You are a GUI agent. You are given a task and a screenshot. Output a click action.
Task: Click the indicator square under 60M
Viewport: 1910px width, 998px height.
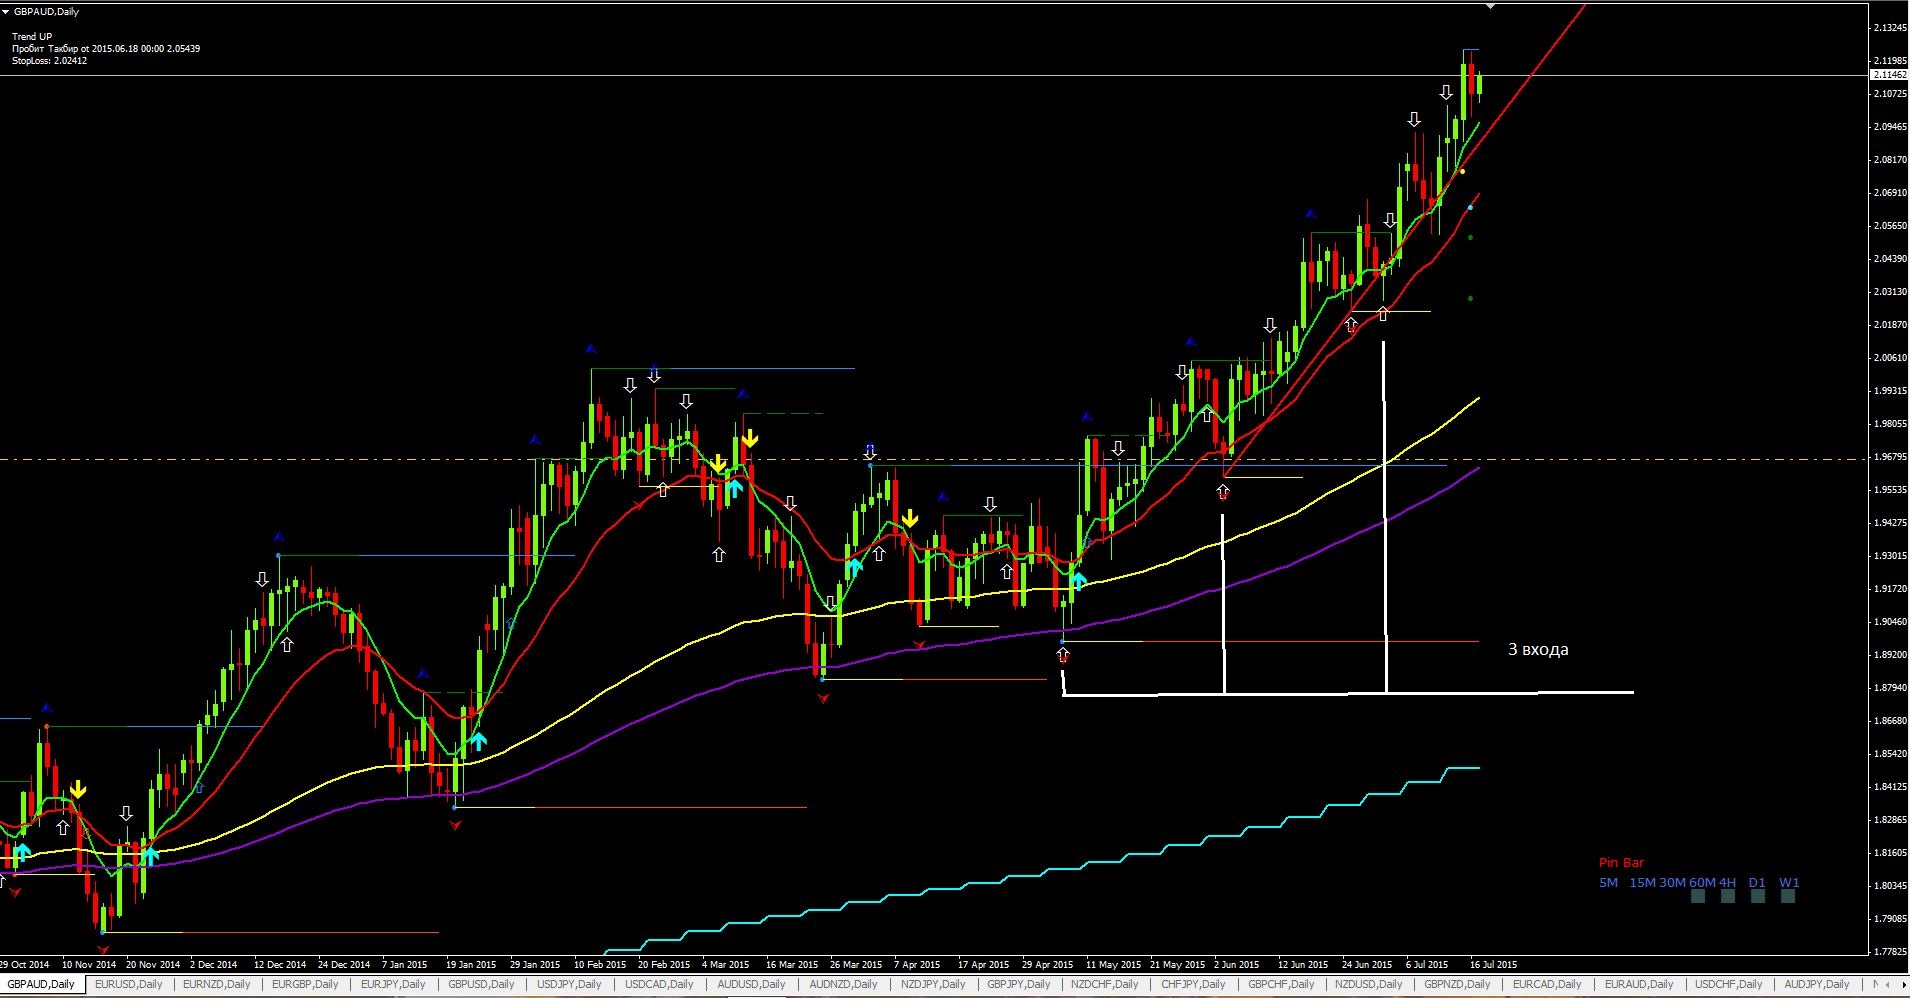1697,896
